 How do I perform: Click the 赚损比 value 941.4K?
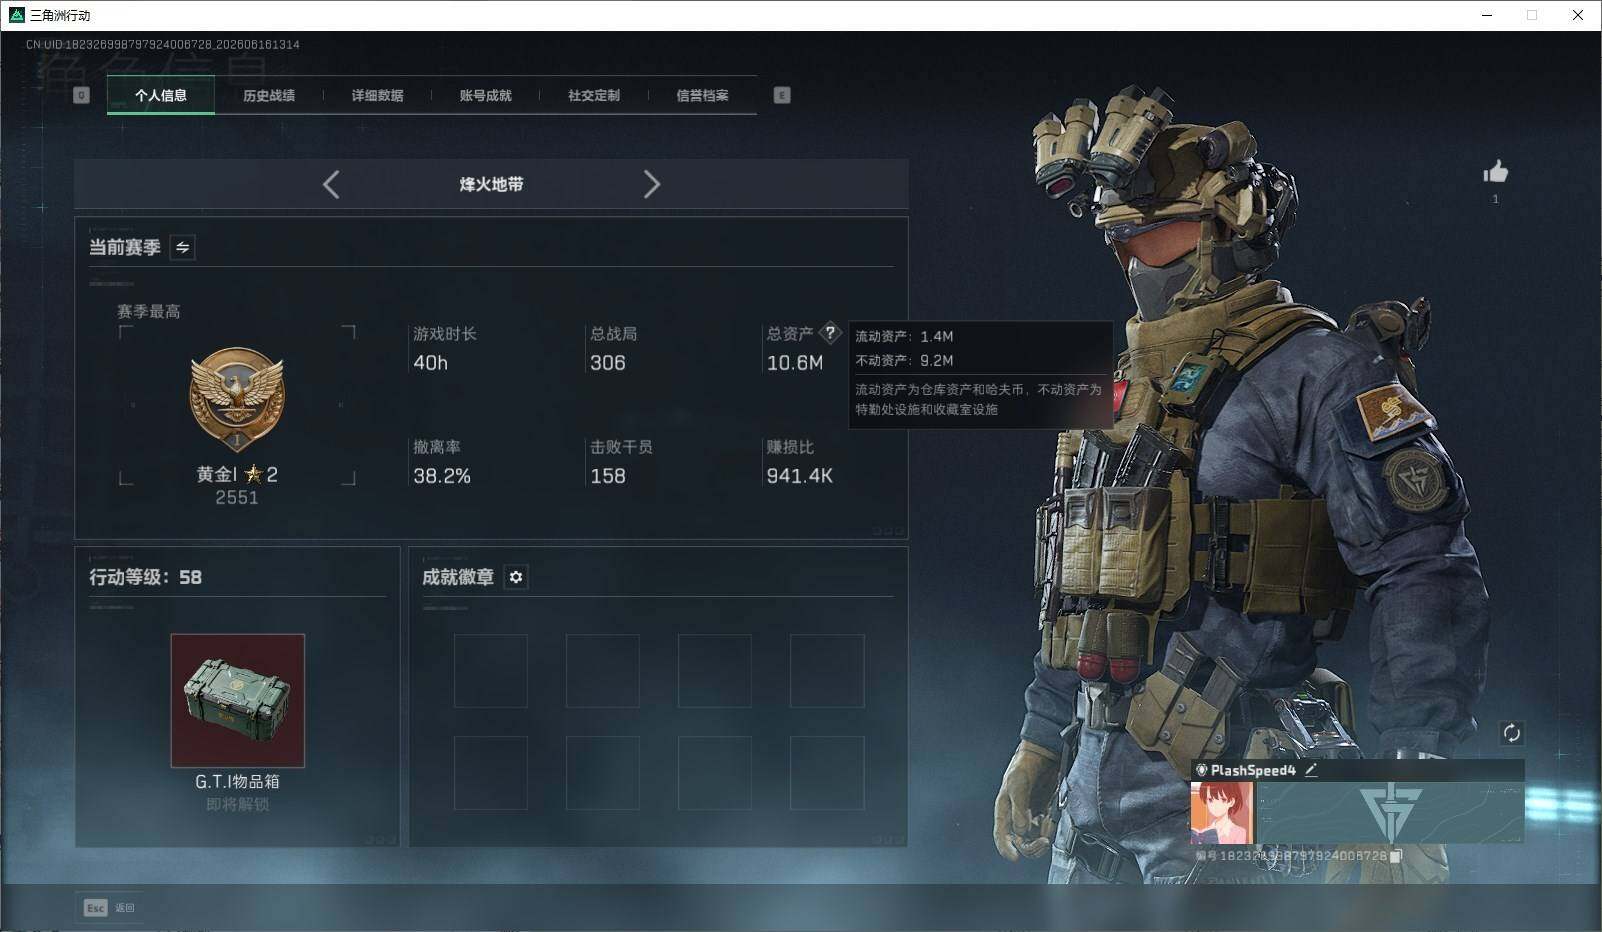[x=800, y=476]
